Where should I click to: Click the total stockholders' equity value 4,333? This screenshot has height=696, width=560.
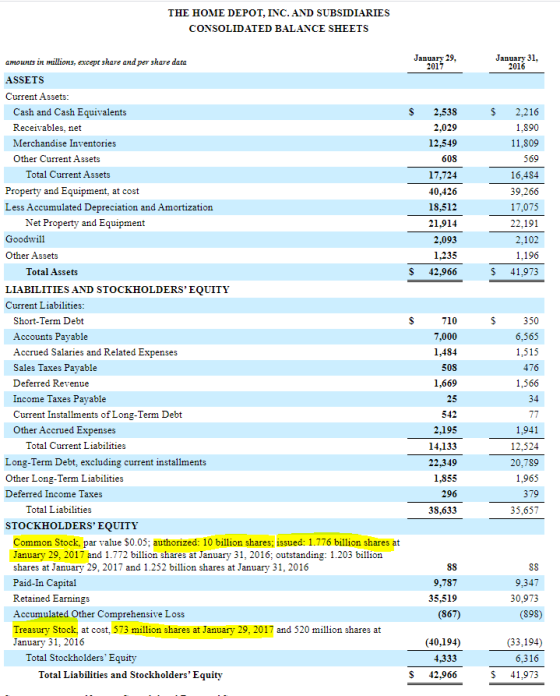(445, 659)
